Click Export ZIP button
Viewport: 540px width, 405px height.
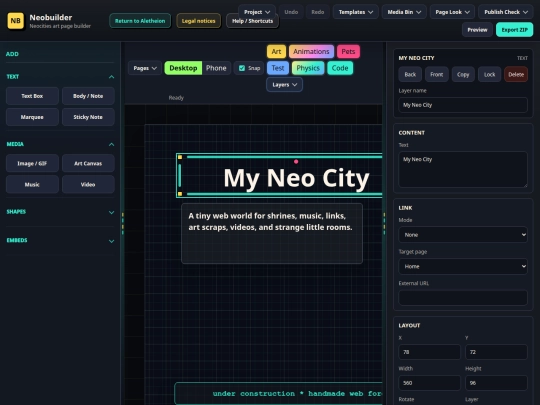515,30
